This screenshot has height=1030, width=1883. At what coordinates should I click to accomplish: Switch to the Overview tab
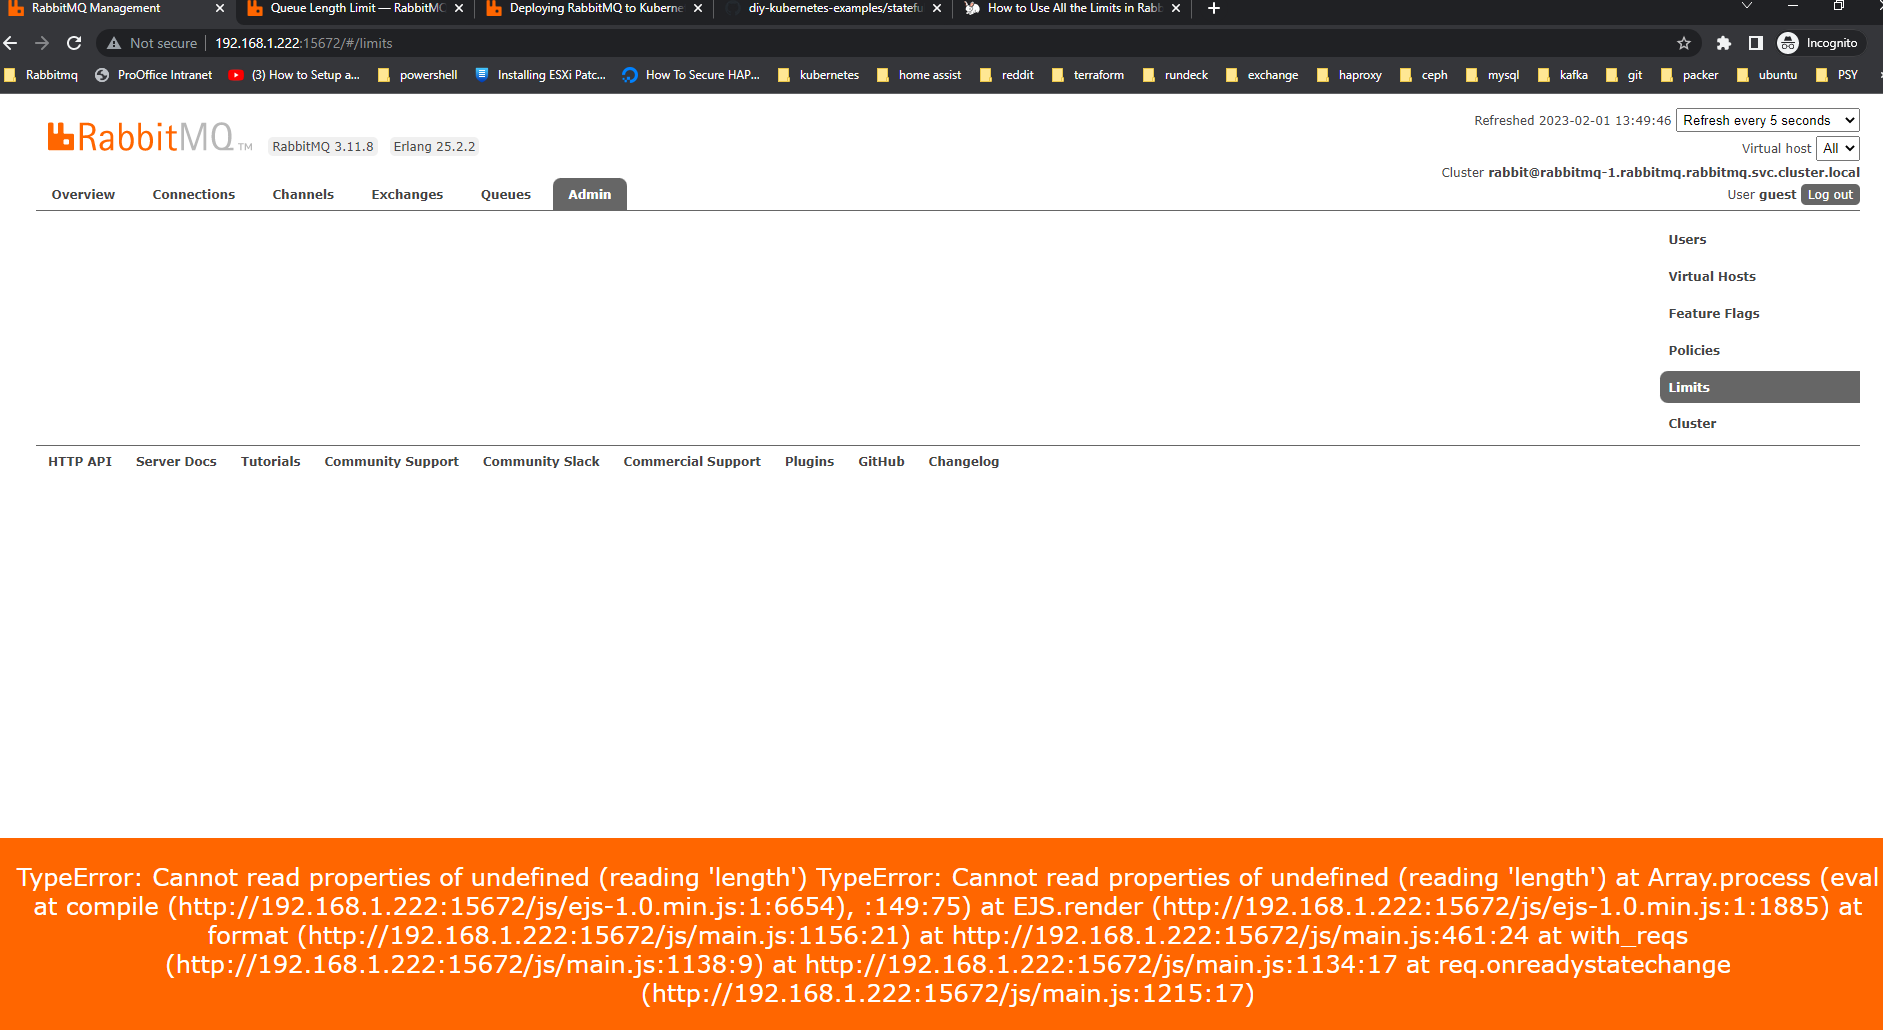pyautogui.click(x=83, y=194)
